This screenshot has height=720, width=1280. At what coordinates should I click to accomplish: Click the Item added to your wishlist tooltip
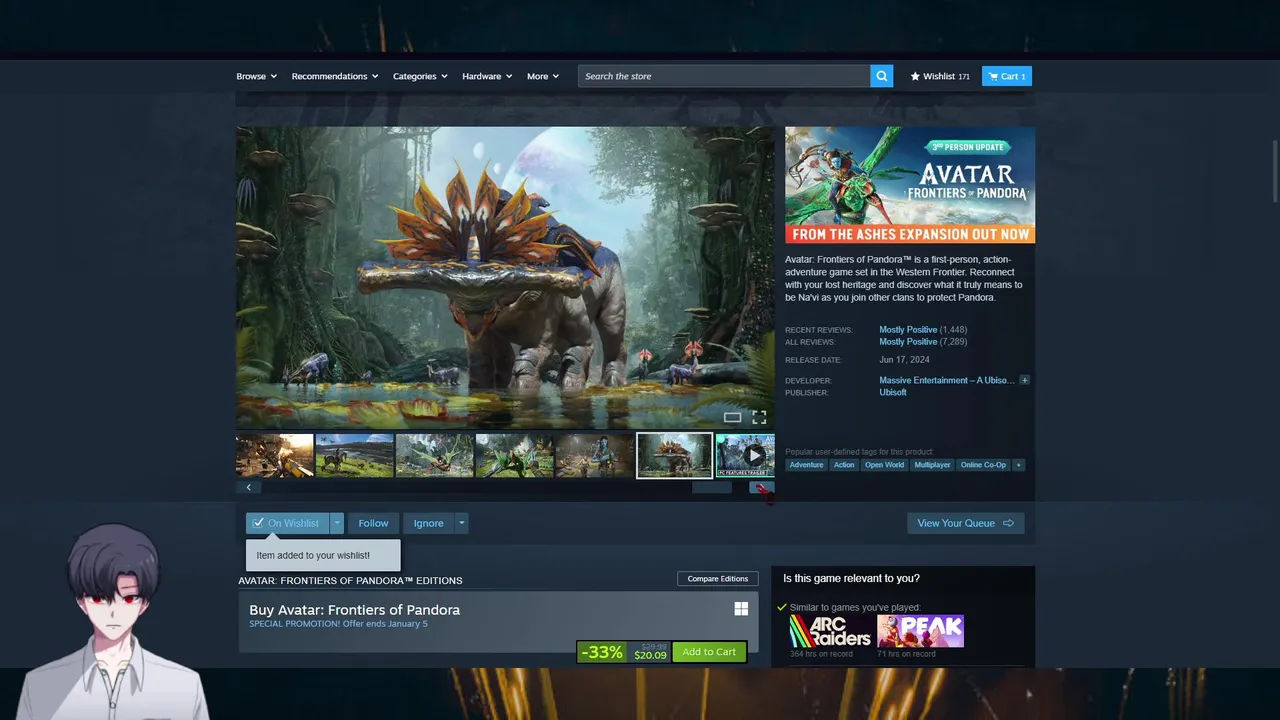tap(323, 555)
